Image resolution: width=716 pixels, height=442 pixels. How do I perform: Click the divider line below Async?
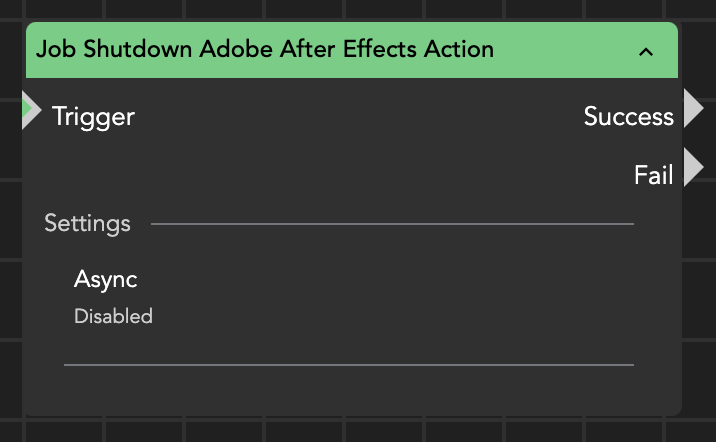[x=348, y=365]
